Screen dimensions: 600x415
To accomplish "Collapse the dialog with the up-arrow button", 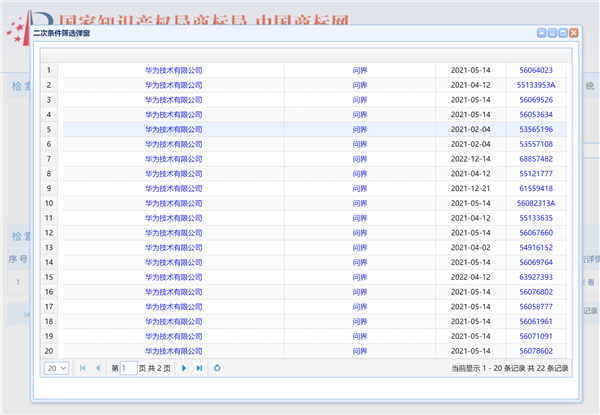I will [541, 32].
